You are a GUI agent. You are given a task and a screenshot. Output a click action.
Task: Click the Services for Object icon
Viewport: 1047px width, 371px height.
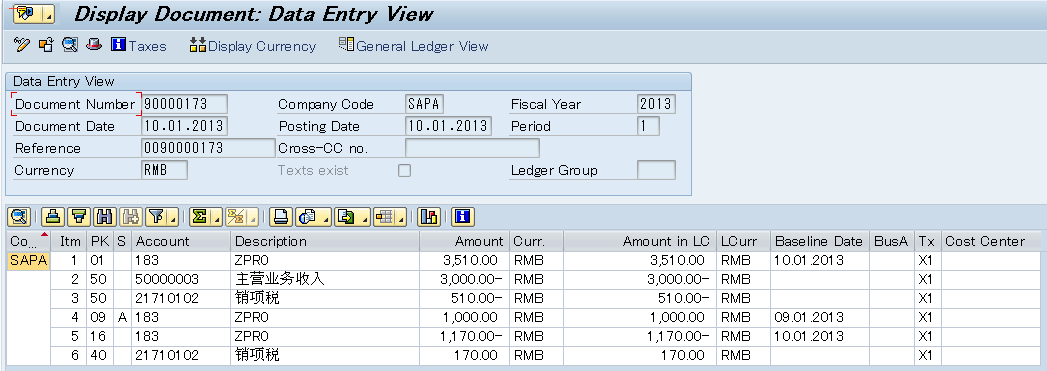click(26, 13)
